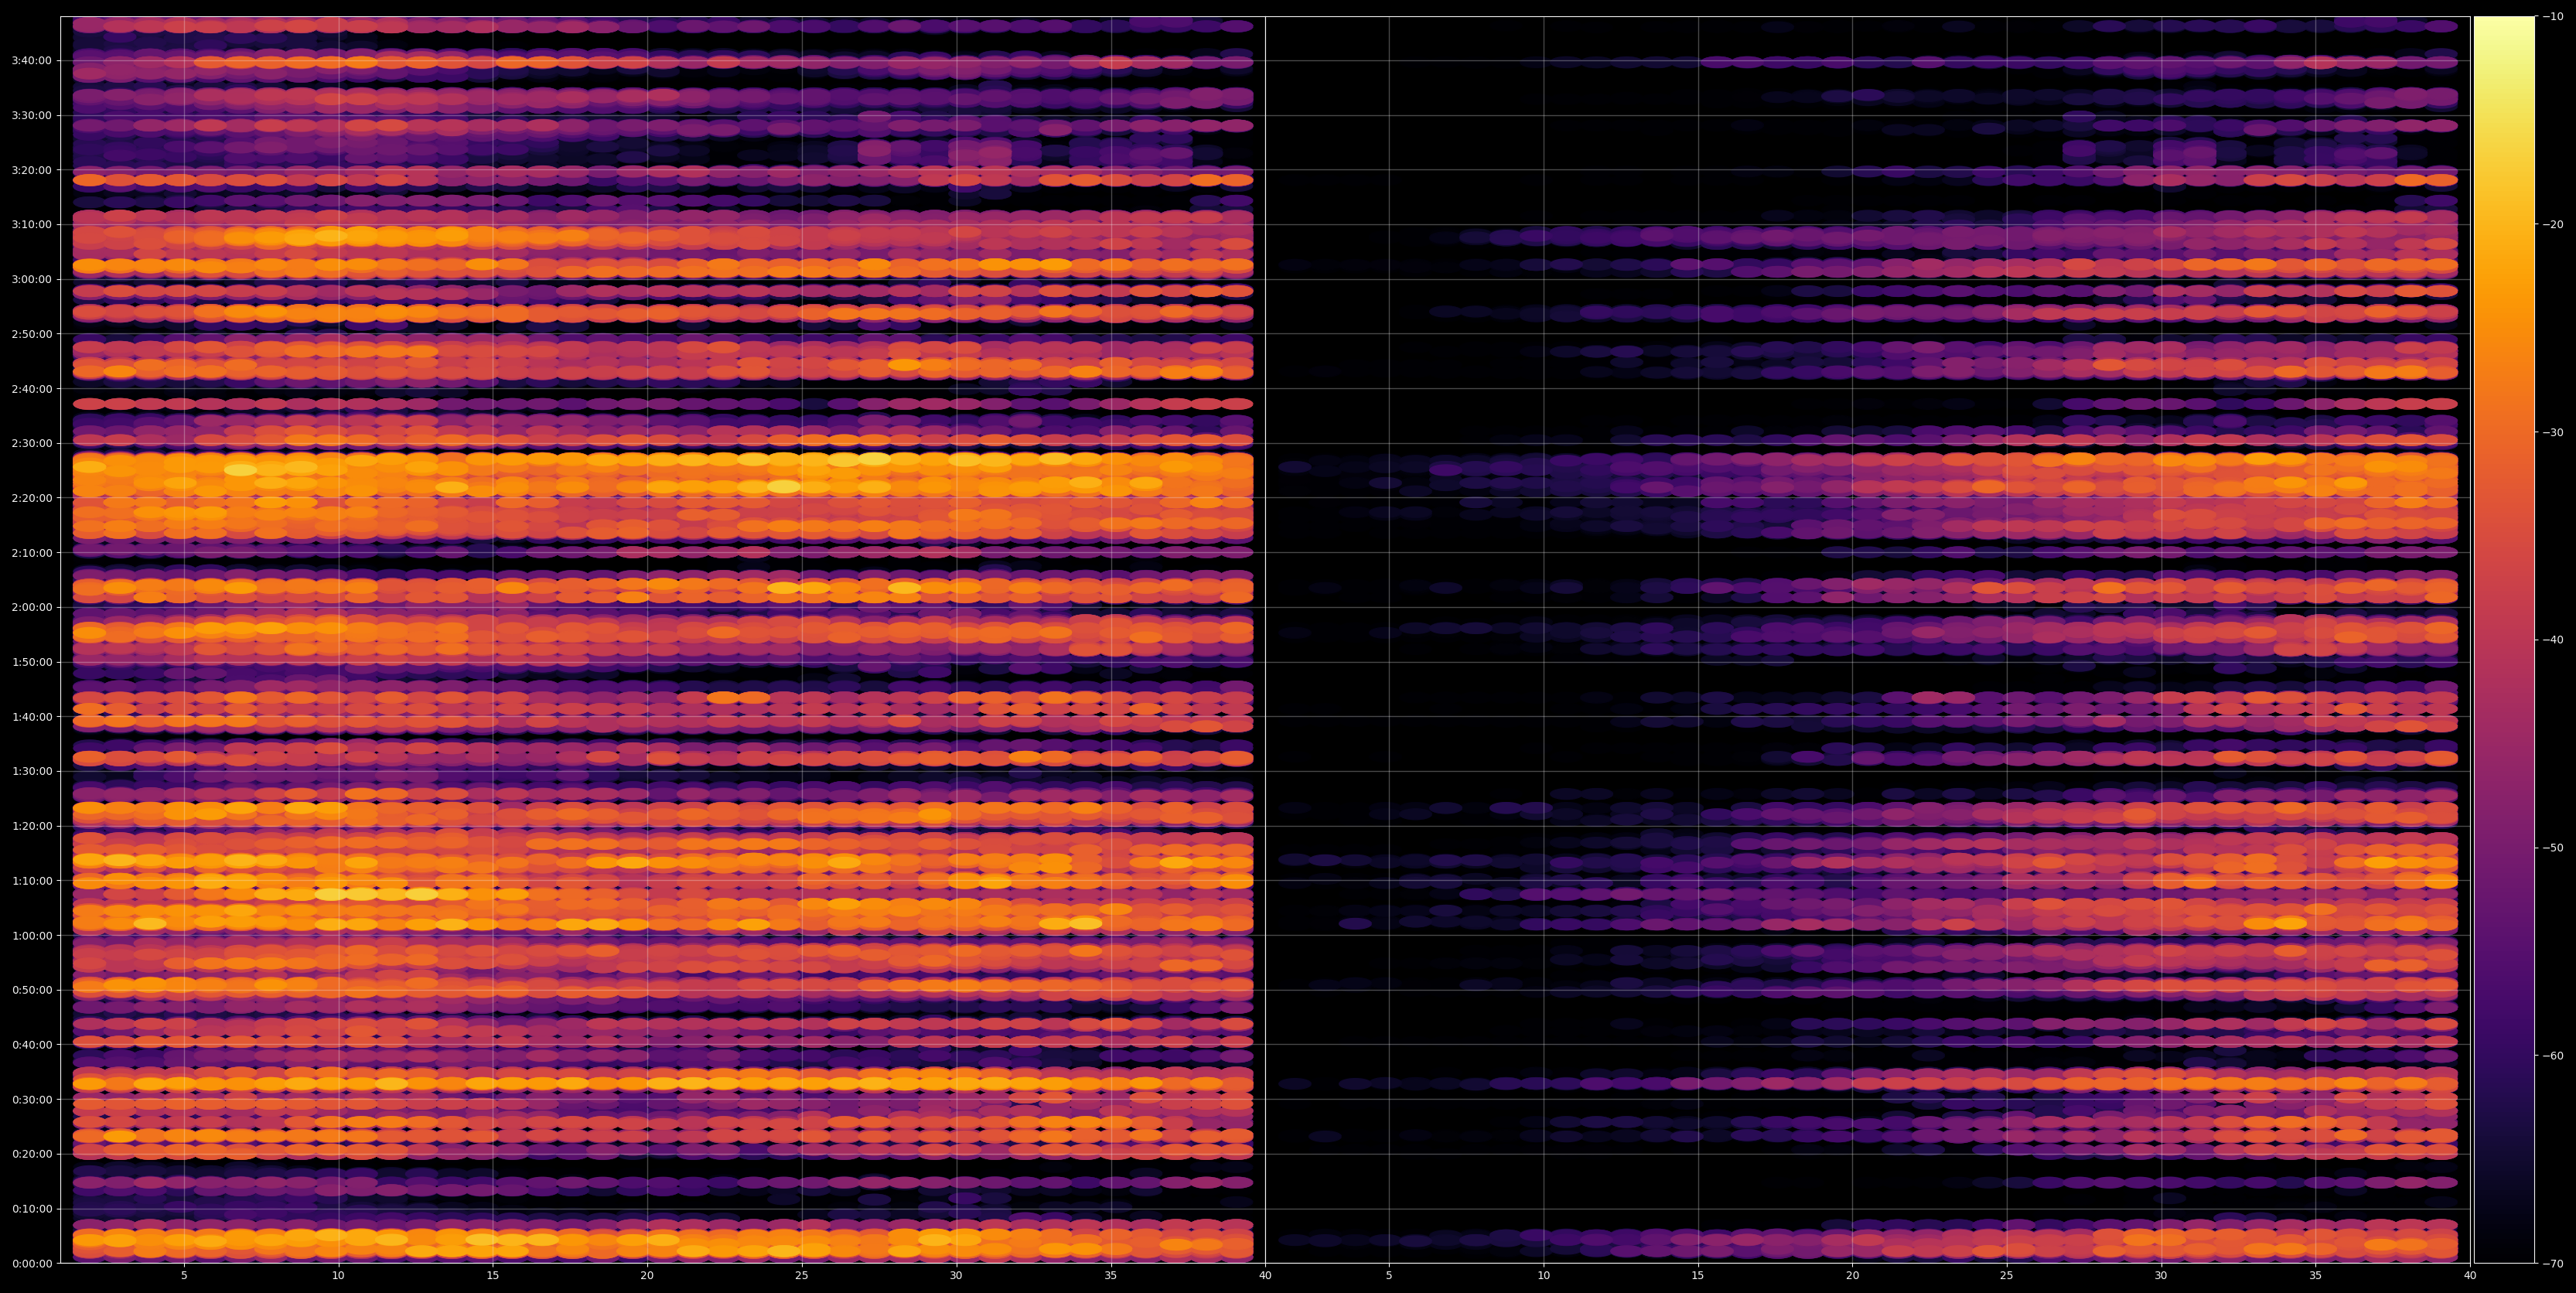
Task: Click the −20 colorbar scale label
Action: [2554, 224]
